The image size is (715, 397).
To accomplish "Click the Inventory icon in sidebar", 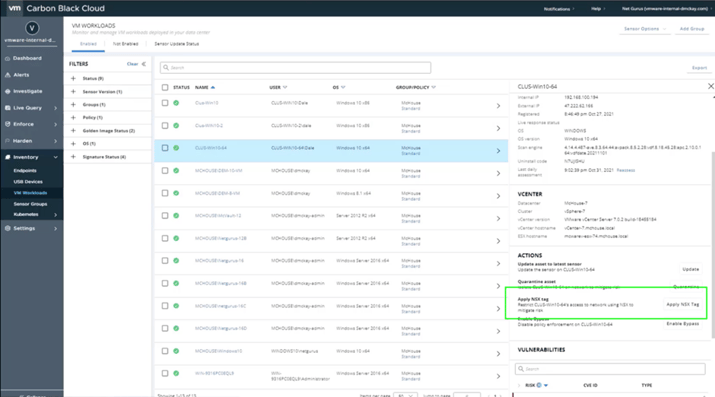I will click(8, 157).
